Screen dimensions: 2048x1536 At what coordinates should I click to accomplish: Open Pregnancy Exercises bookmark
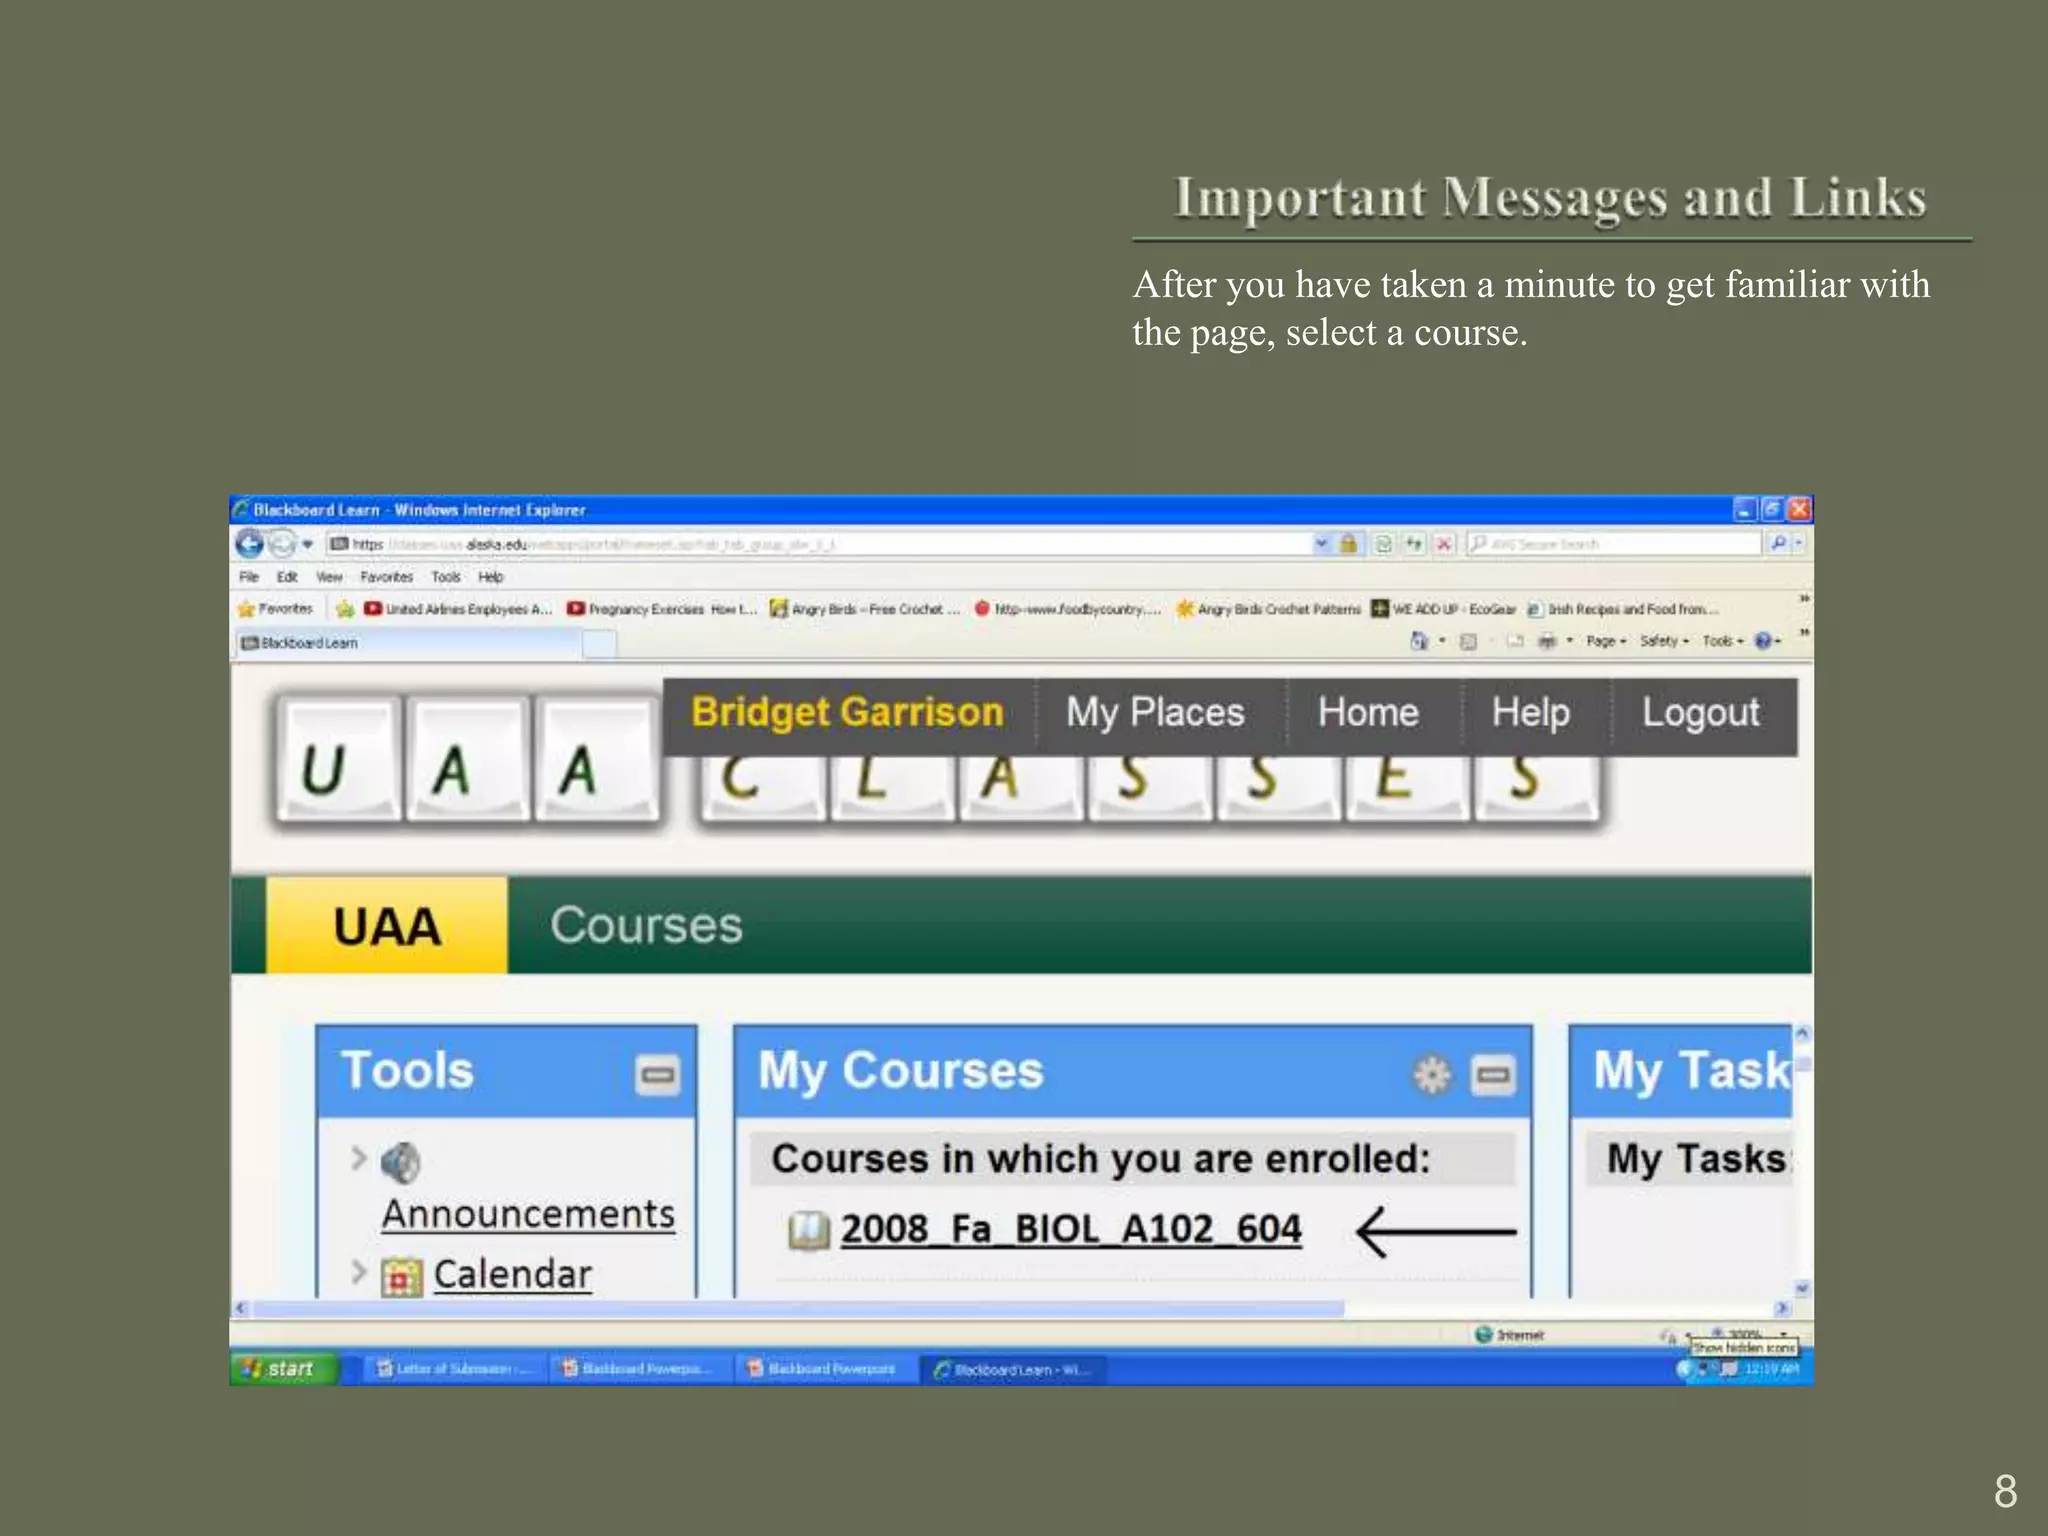pos(662,609)
